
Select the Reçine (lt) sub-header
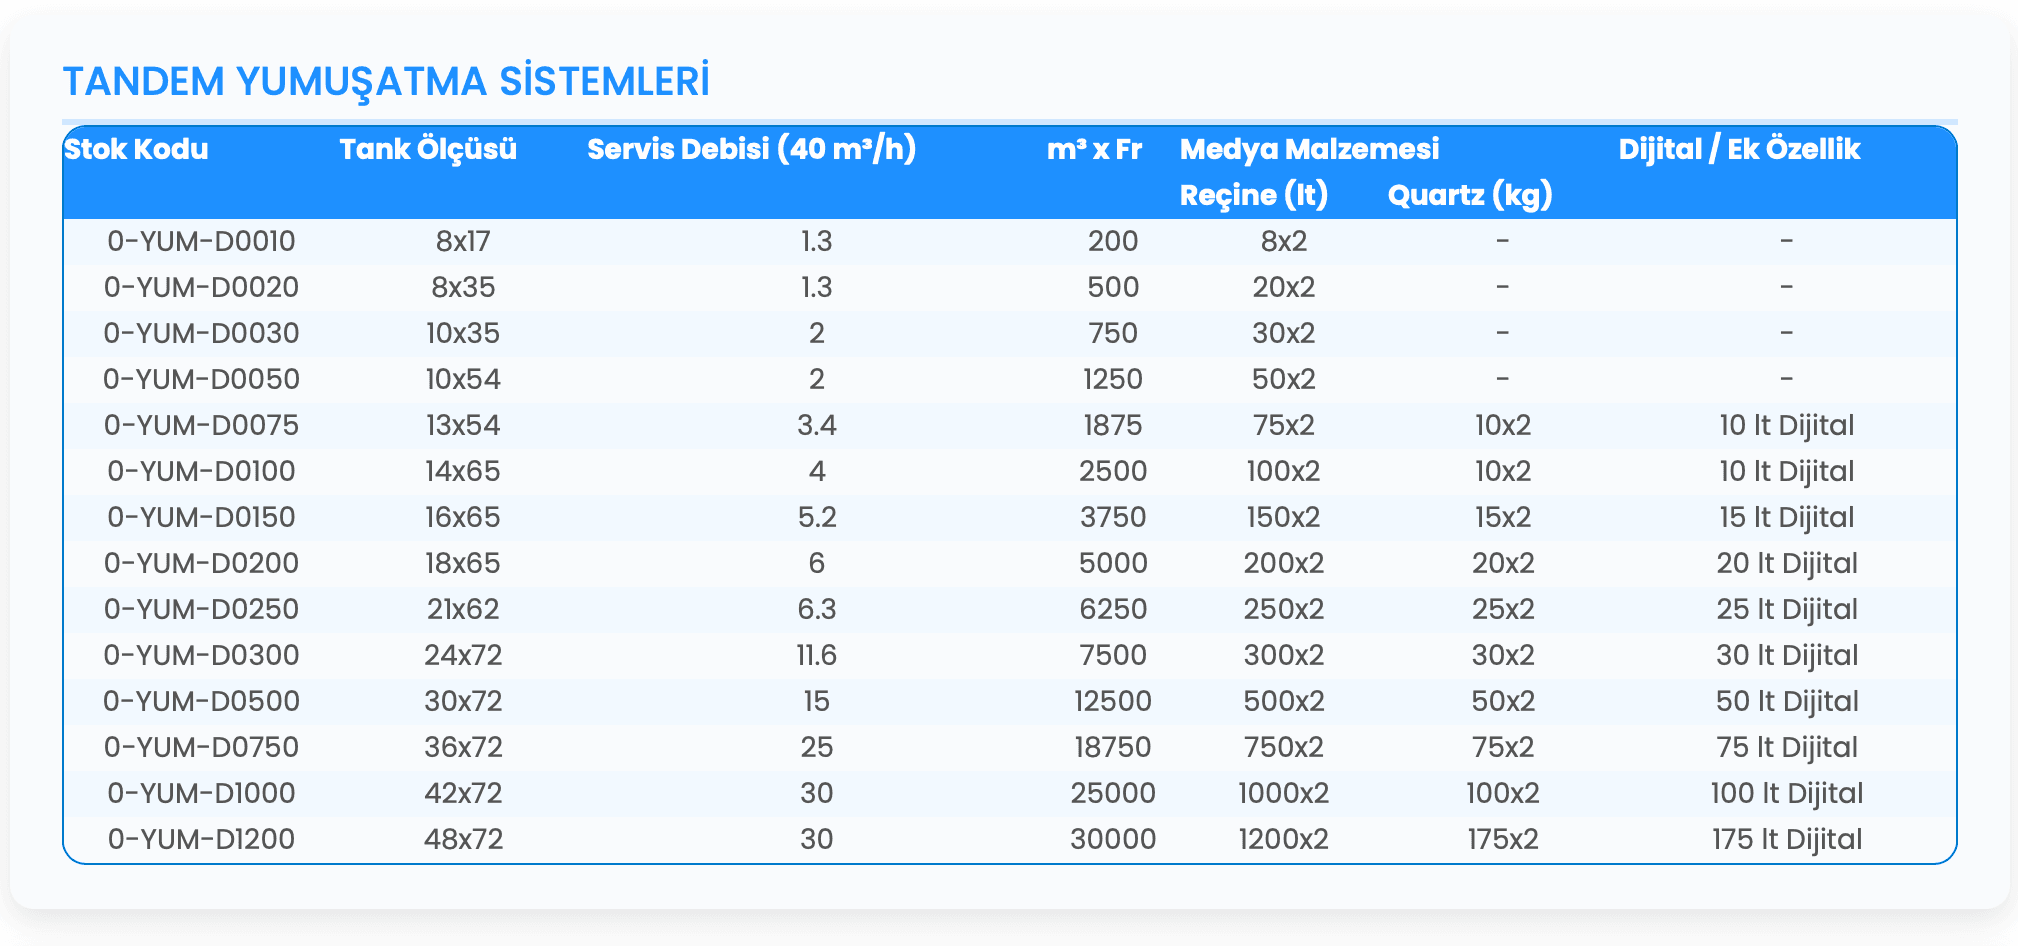(1254, 196)
